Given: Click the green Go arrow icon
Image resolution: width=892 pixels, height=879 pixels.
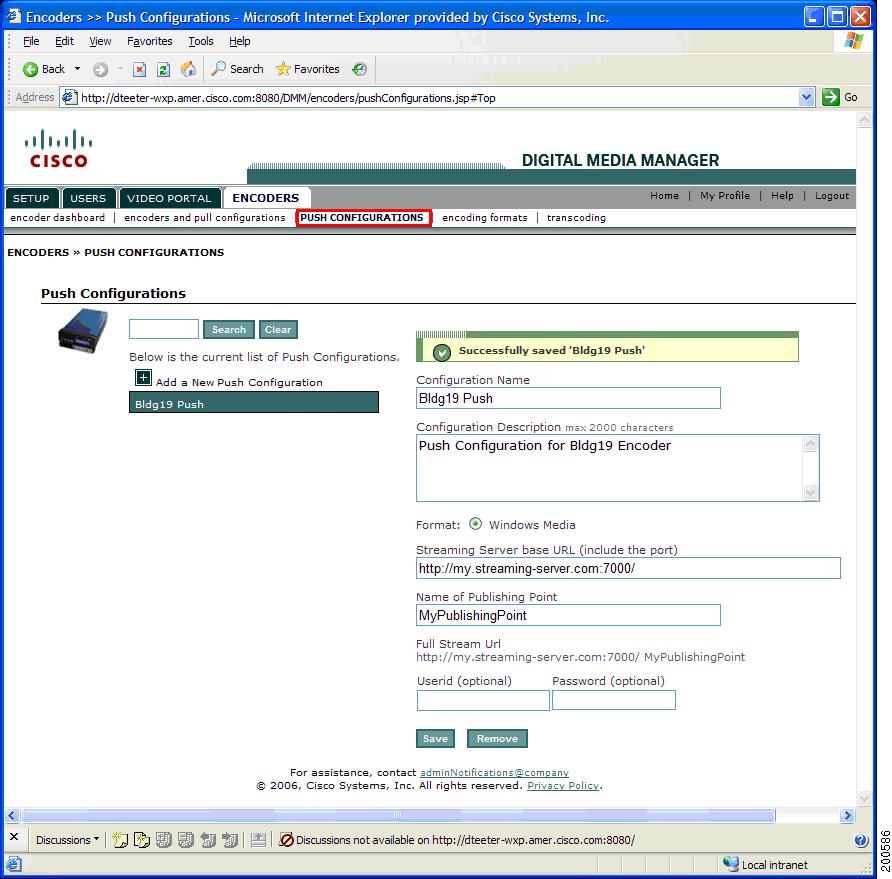Looking at the screenshot, I should pyautogui.click(x=829, y=97).
